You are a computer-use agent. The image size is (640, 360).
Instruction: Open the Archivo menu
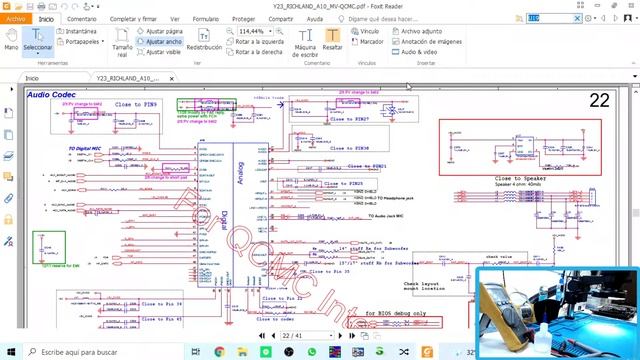click(x=16, y=19)
